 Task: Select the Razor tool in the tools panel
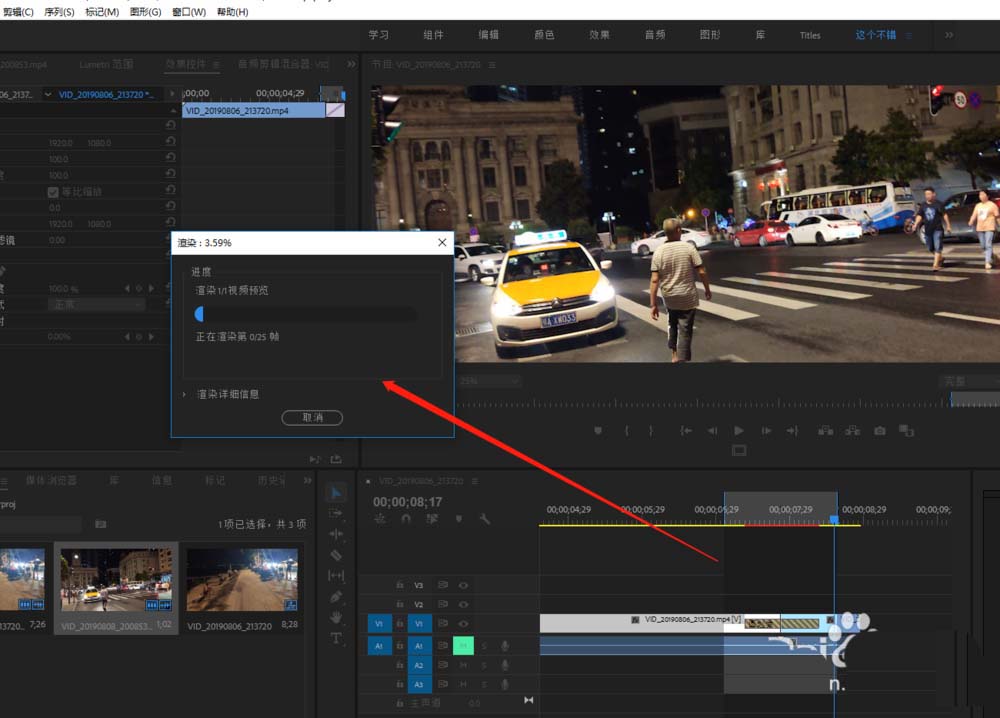click(336, 555)
